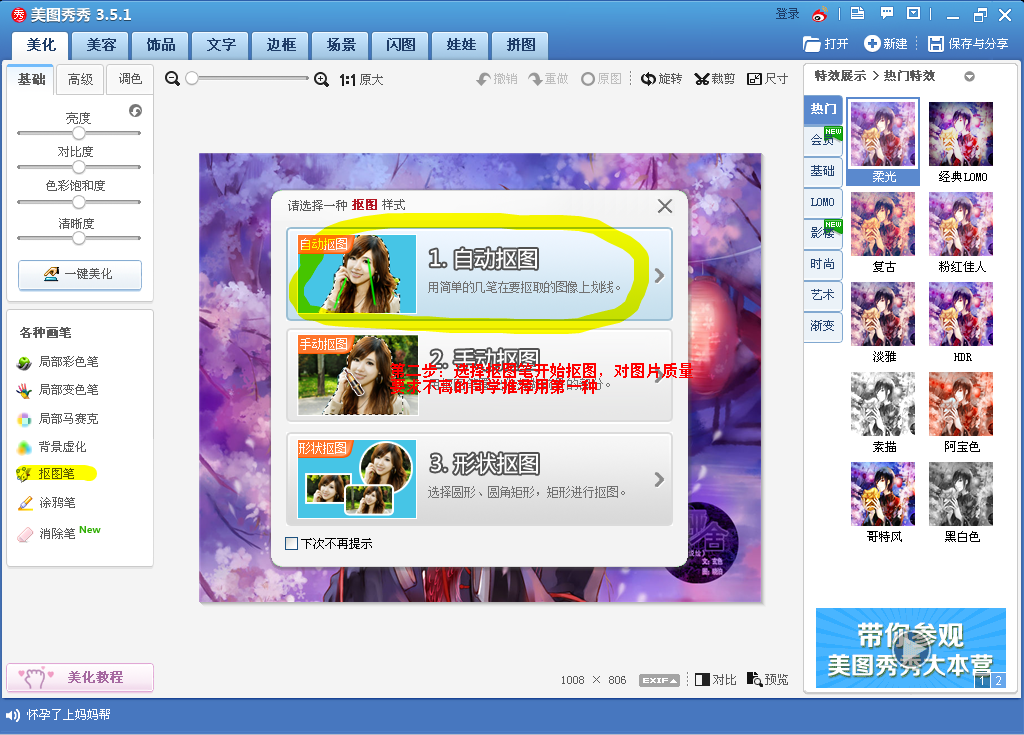Click the 亮度 brightness slider handle
This screenshot has height=735, width=1024.
click(79, 133)
